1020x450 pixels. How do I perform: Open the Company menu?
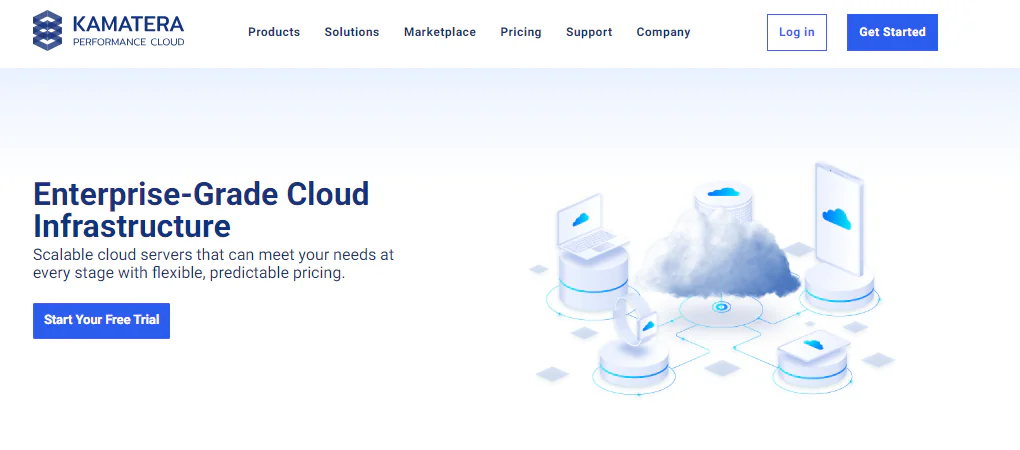(x=664, y=32)
